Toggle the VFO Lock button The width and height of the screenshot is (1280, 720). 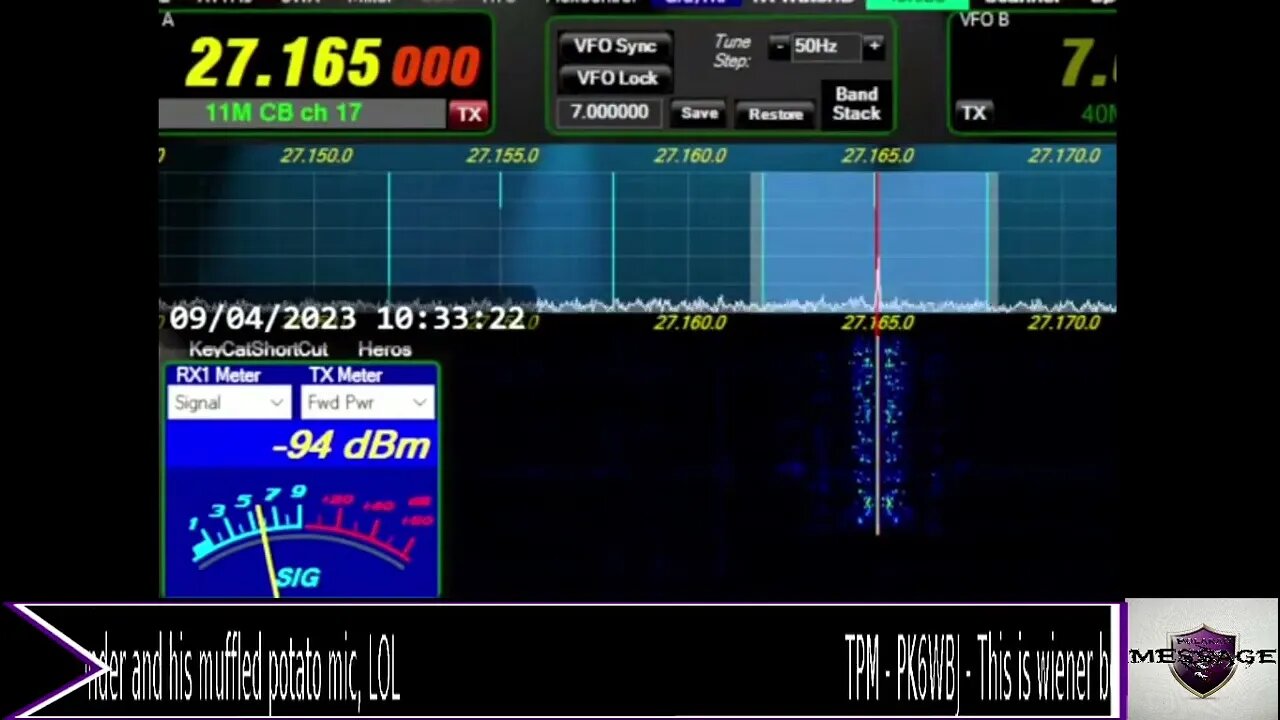click(x=615, y=78)
